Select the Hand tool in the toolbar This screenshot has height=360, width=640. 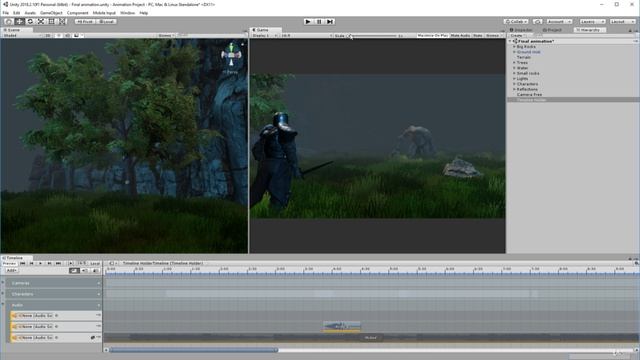pos(9,21)
